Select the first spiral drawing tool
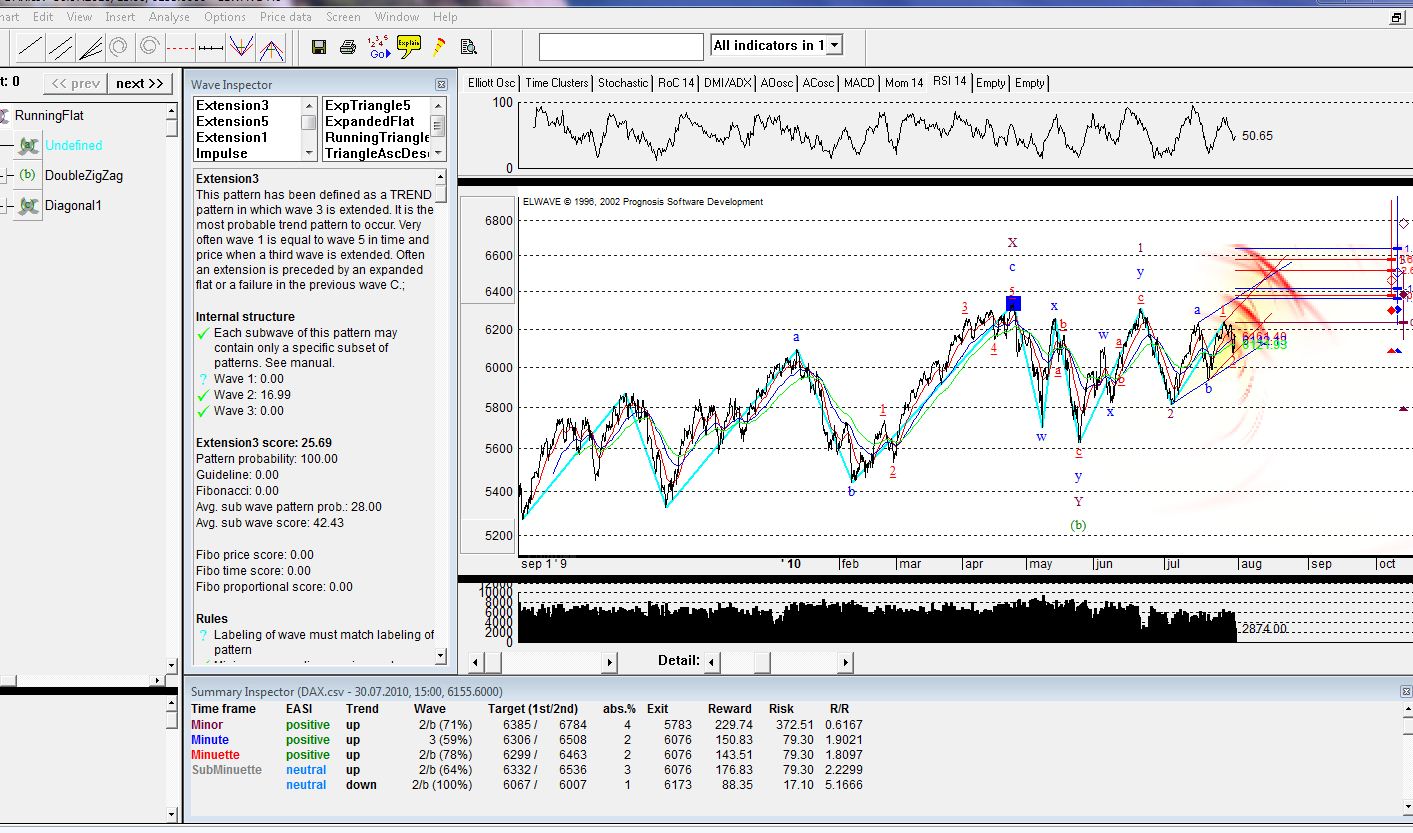The image size is (1413, 833). pos(120,46)
